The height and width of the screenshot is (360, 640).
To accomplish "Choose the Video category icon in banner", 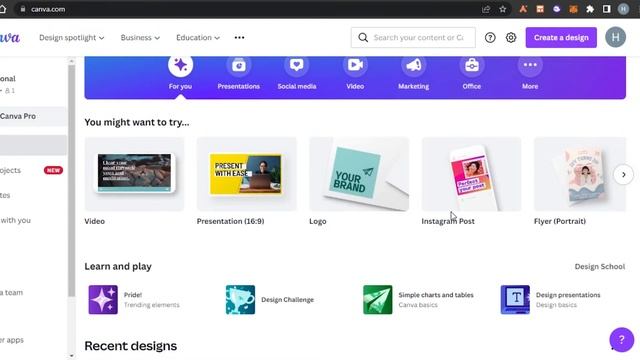I will (355, 65).
